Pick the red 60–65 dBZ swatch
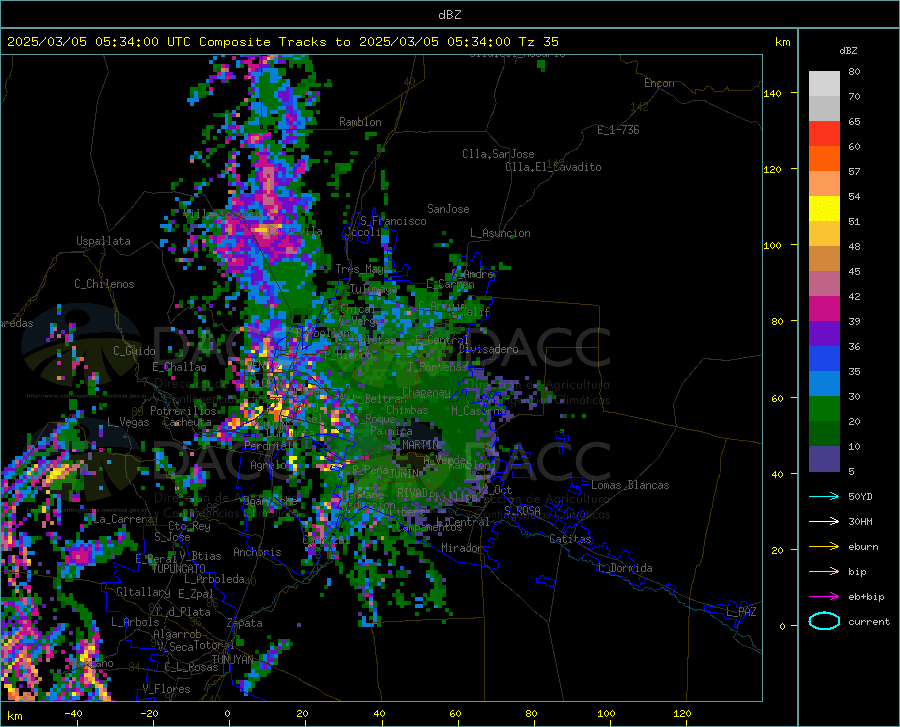 point(824,134)
